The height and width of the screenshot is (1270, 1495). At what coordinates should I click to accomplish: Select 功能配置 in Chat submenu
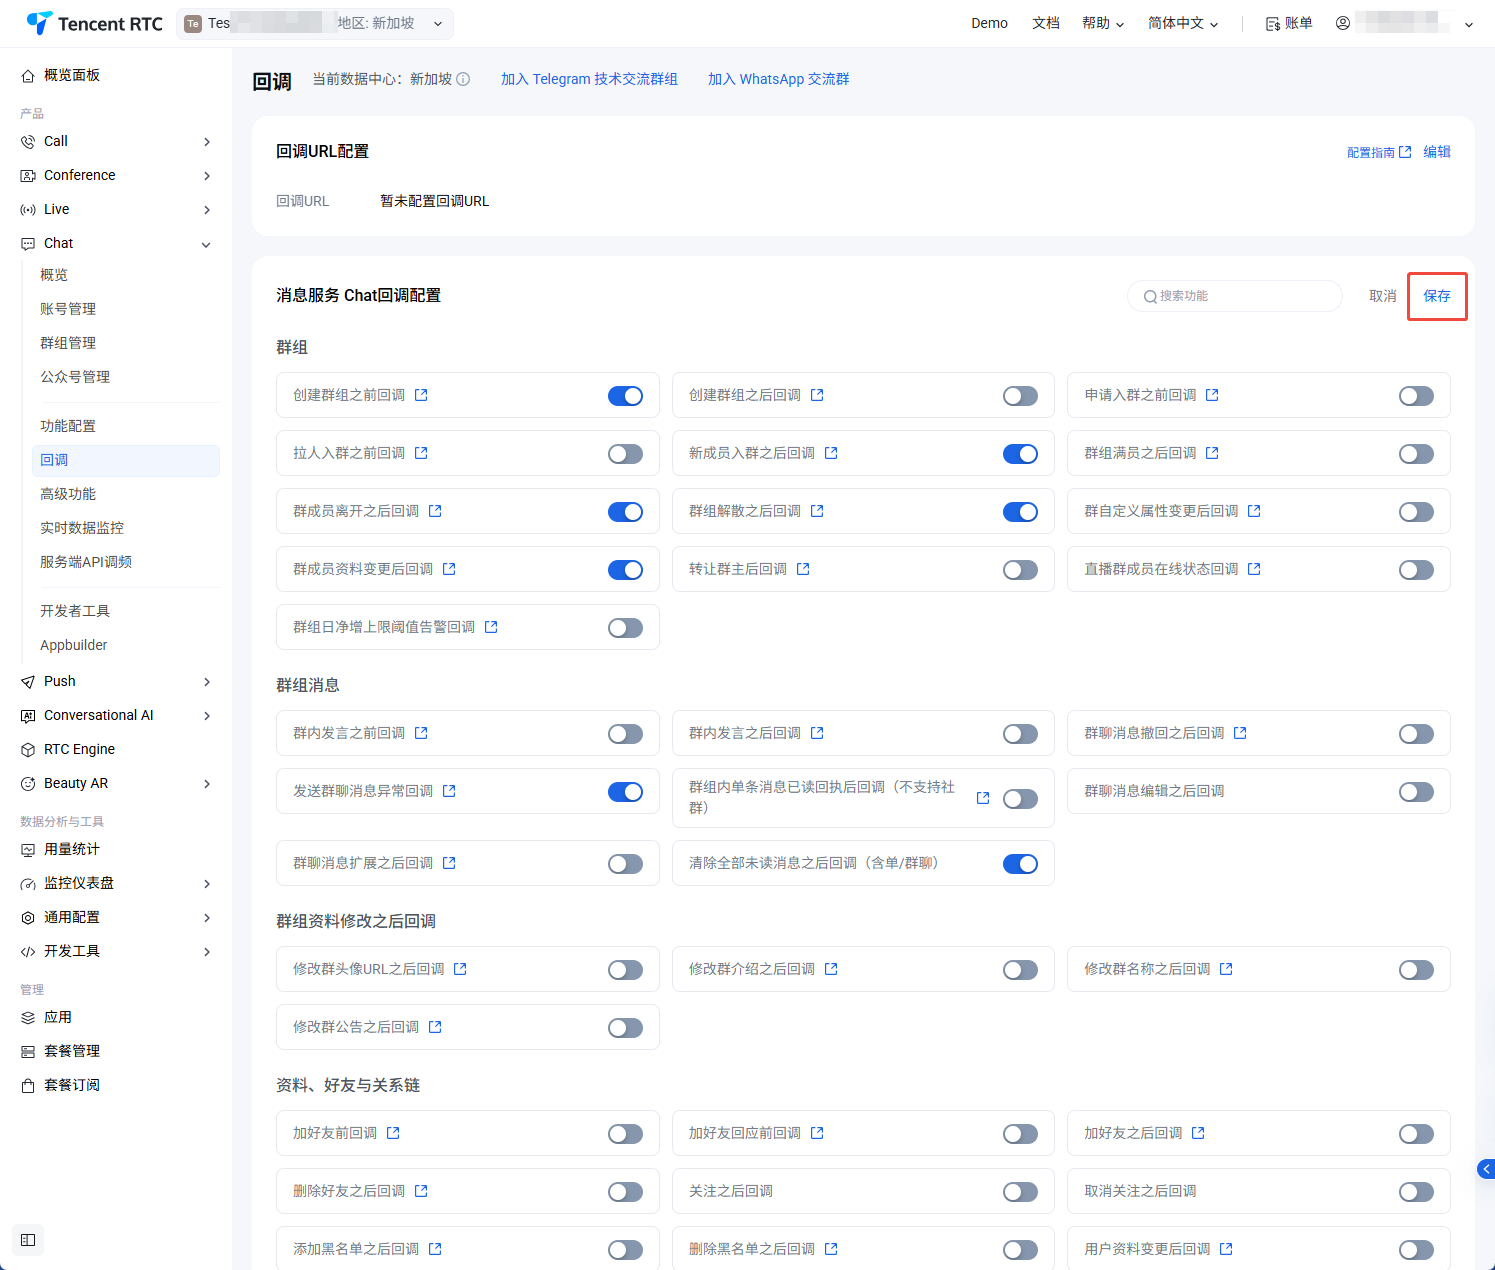click(x=68, y=426)
